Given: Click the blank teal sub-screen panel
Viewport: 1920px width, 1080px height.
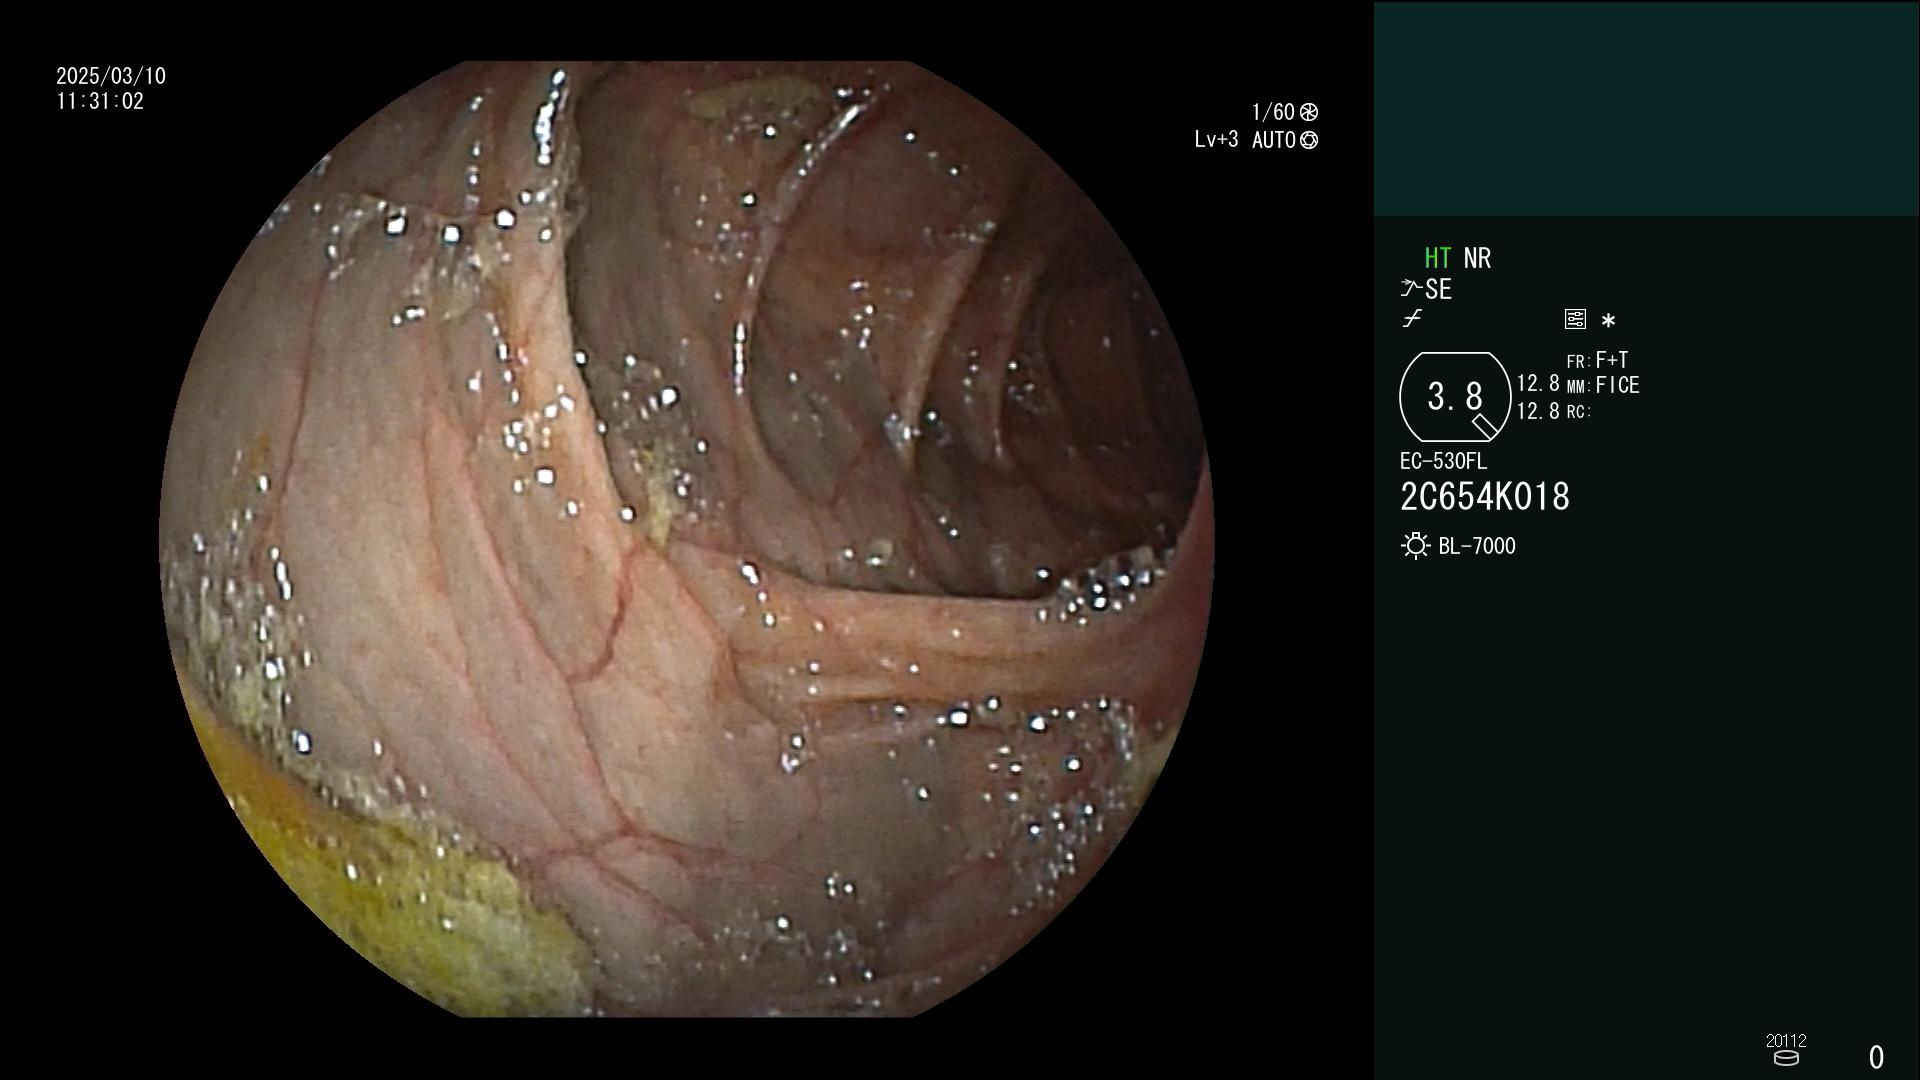Looking at the screenshot, I should [x=1646, y=108].
